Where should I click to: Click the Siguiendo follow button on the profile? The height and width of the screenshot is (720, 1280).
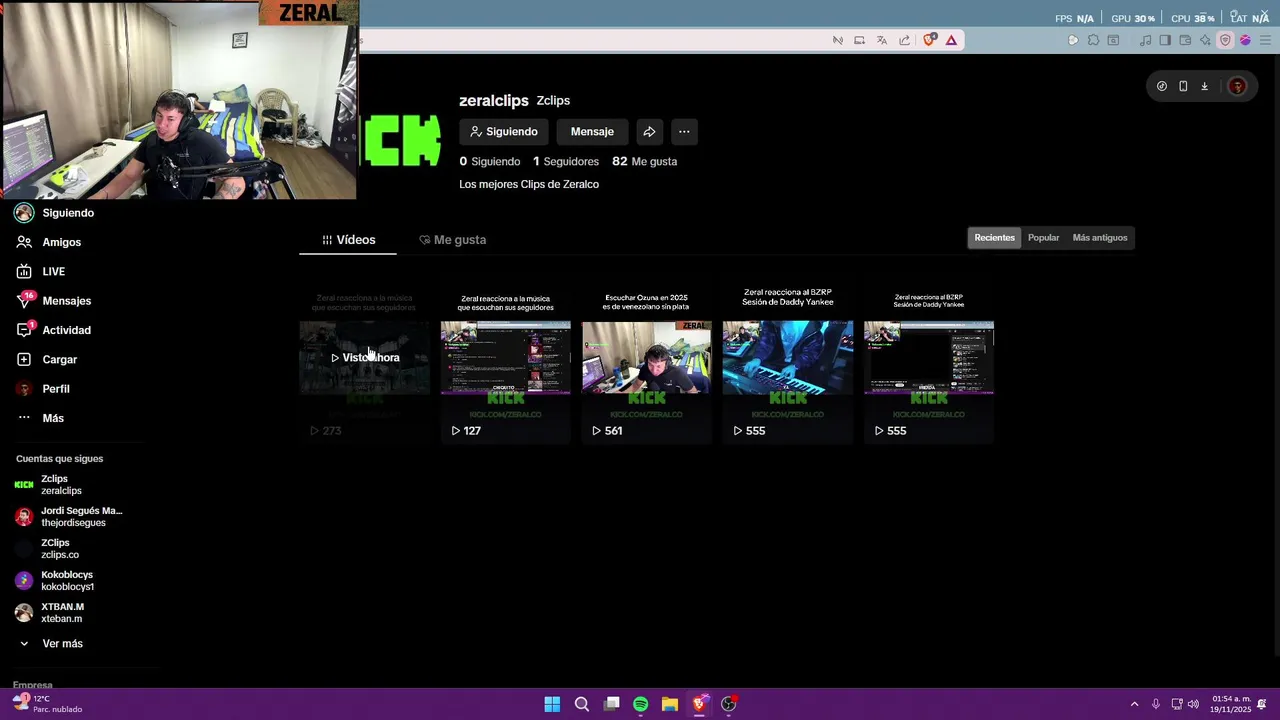pos(504,132)
